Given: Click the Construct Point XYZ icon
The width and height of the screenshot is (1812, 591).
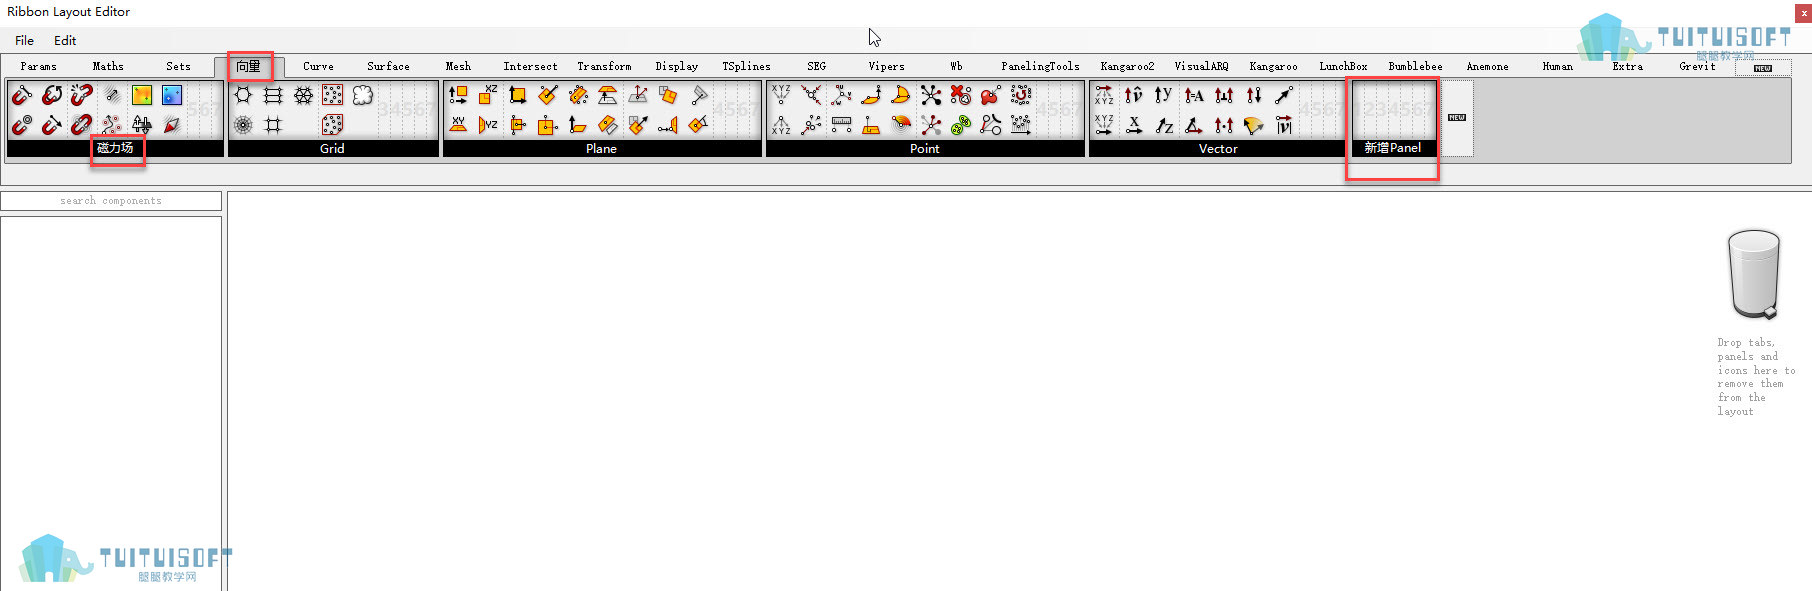Looking at the screenshot, I should tap(781, 95).
